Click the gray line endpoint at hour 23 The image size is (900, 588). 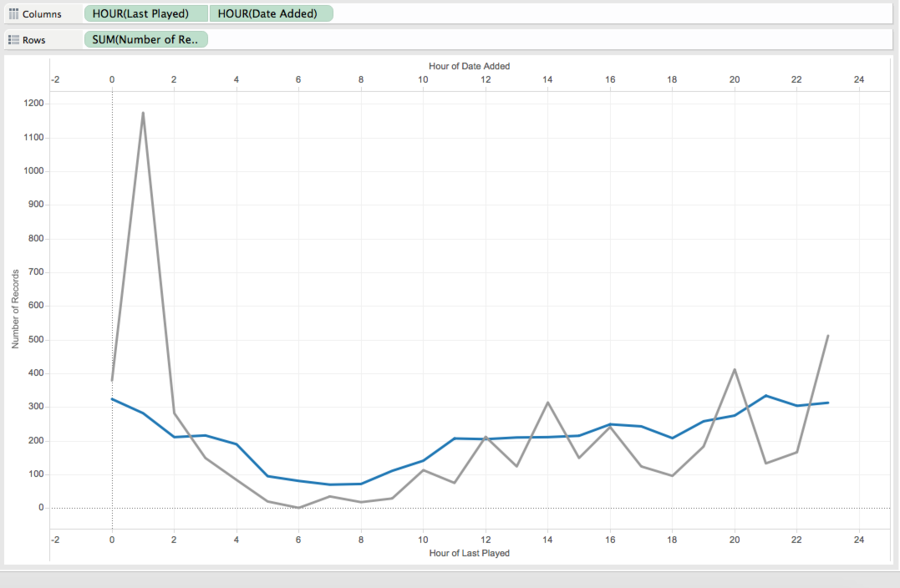pyautogui.click(x=828, y=335)
